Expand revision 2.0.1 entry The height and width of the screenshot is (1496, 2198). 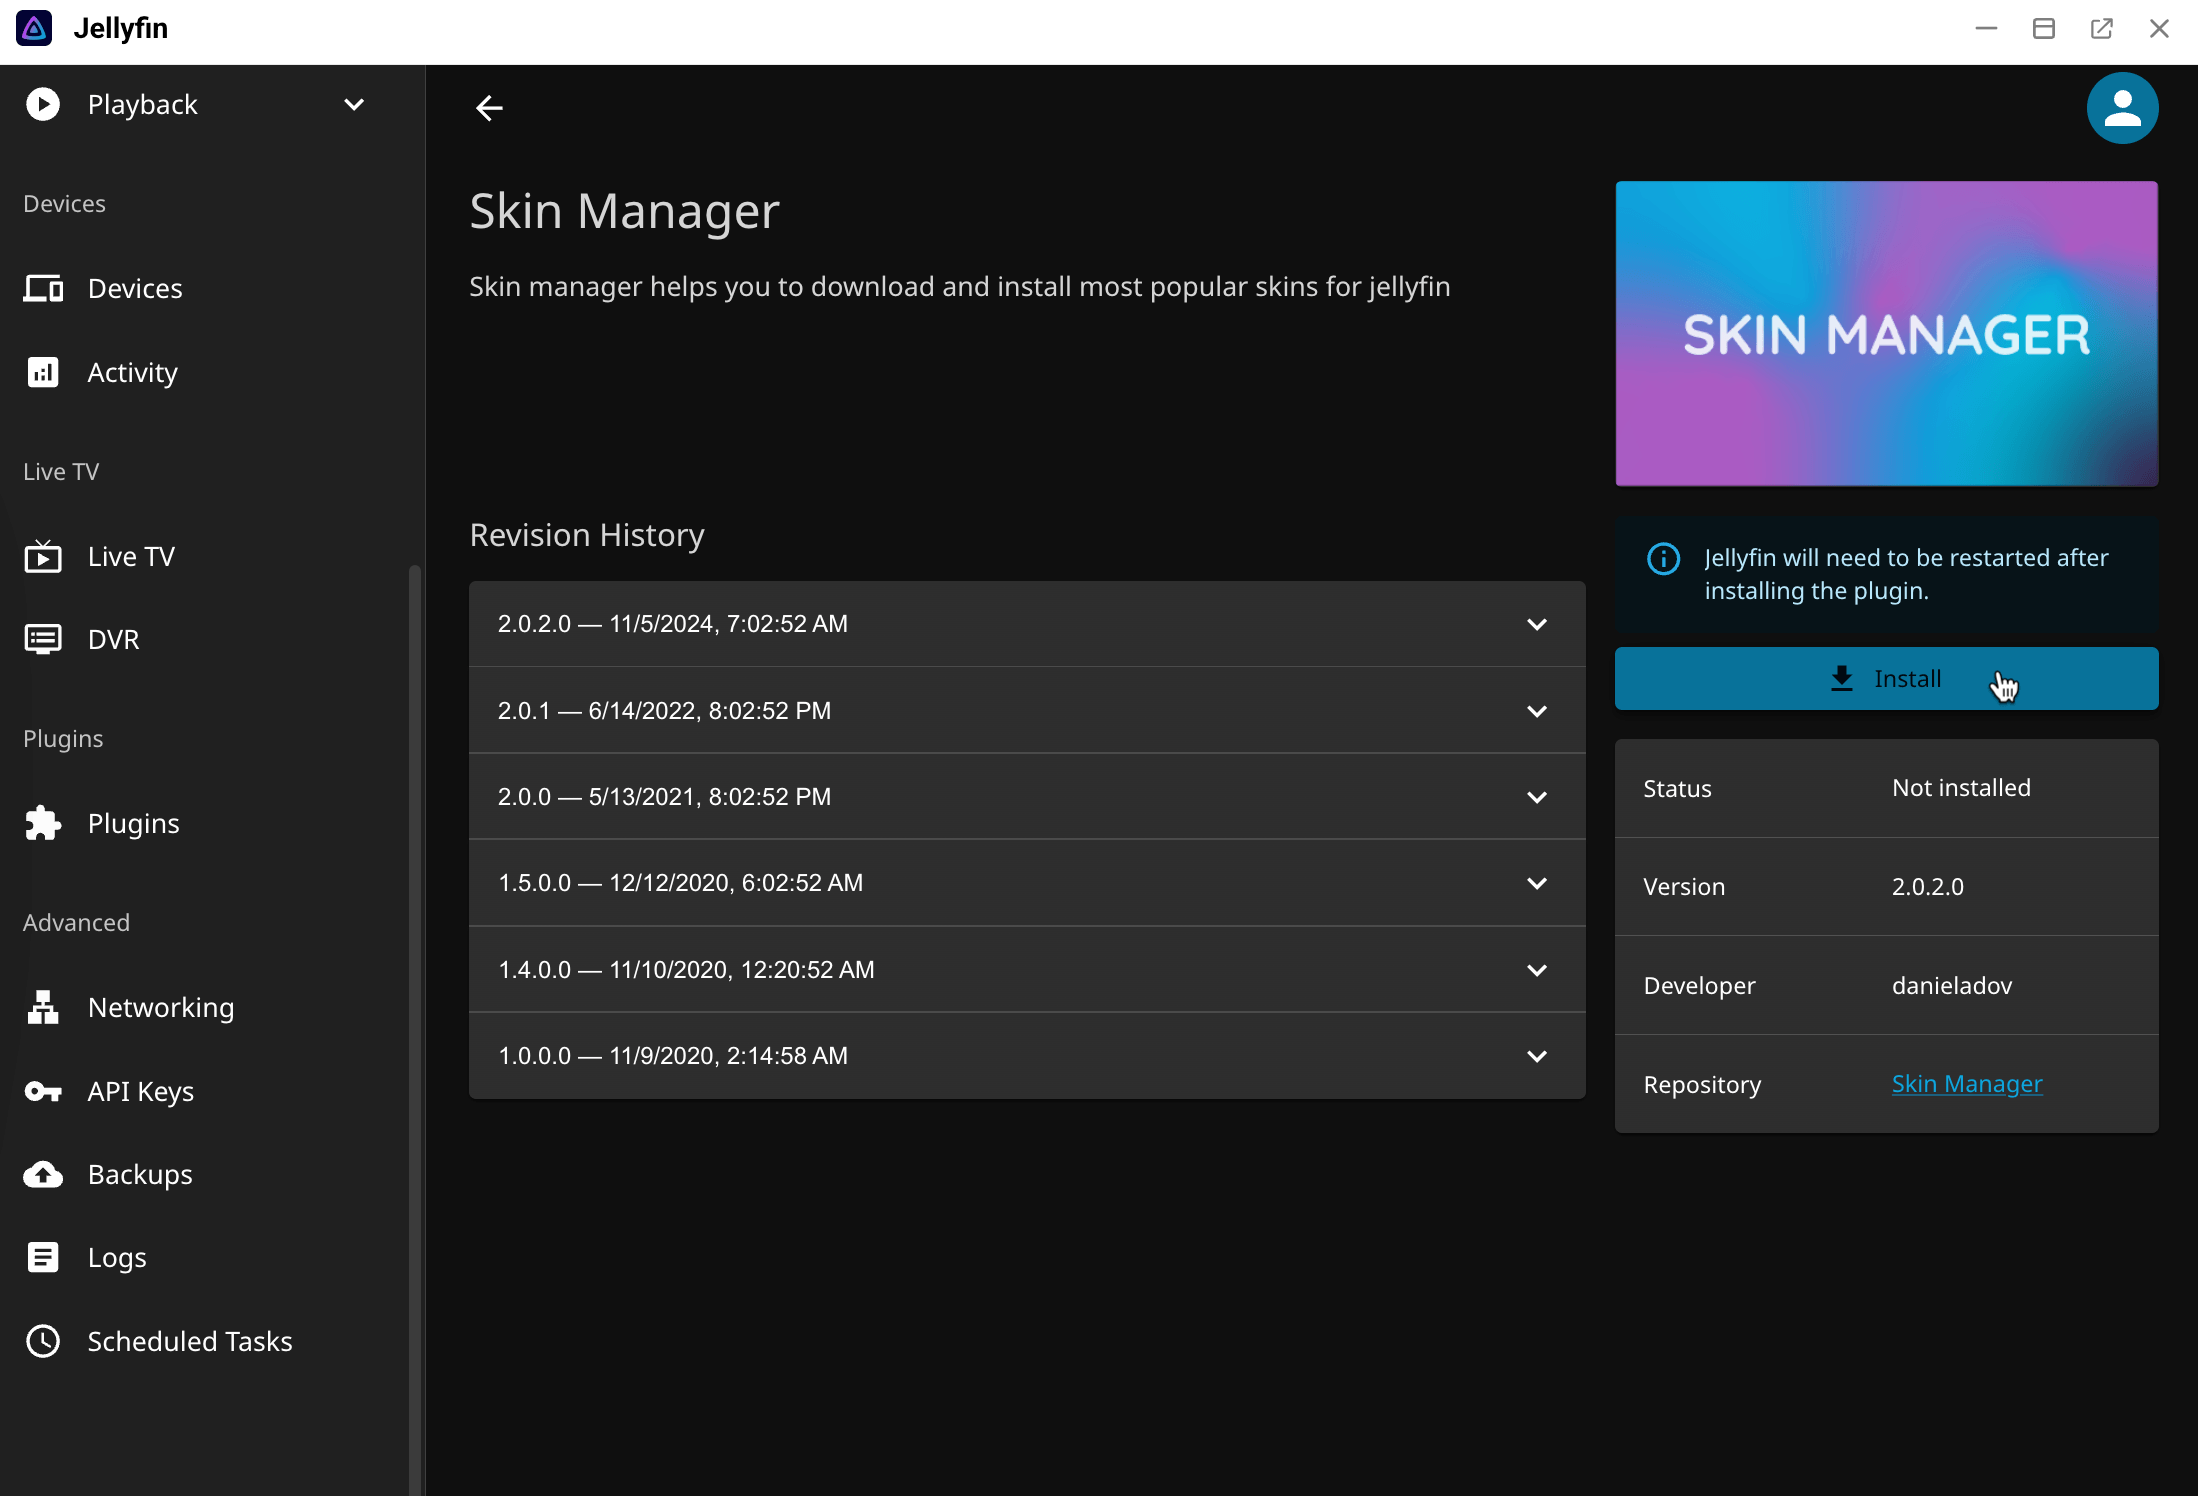1027,711
